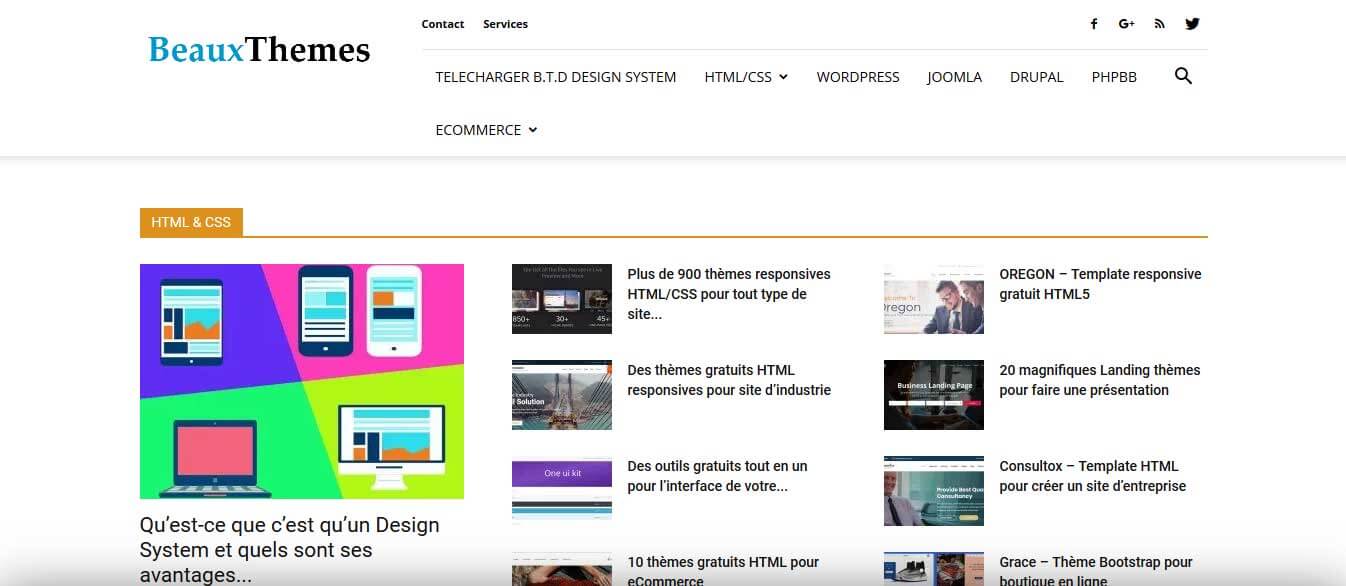Open the RSS feed icon
The image size is (1346, 586).
pos(1159,24)
